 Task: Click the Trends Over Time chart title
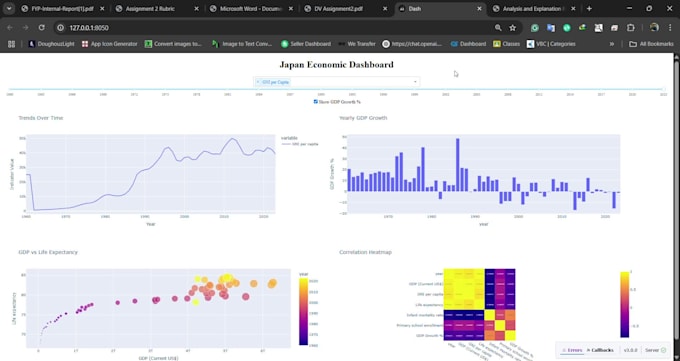41,118
